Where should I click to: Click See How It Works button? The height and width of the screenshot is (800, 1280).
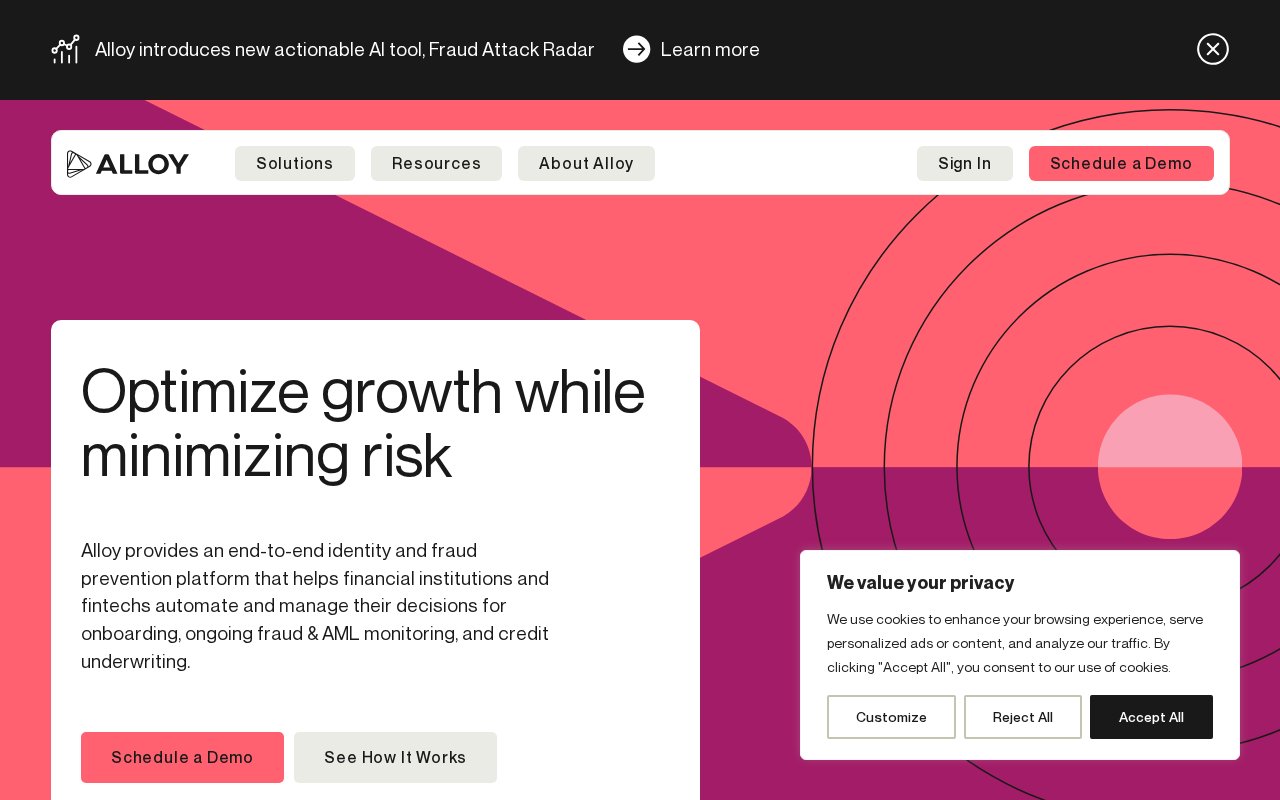[x=395, y=757]
